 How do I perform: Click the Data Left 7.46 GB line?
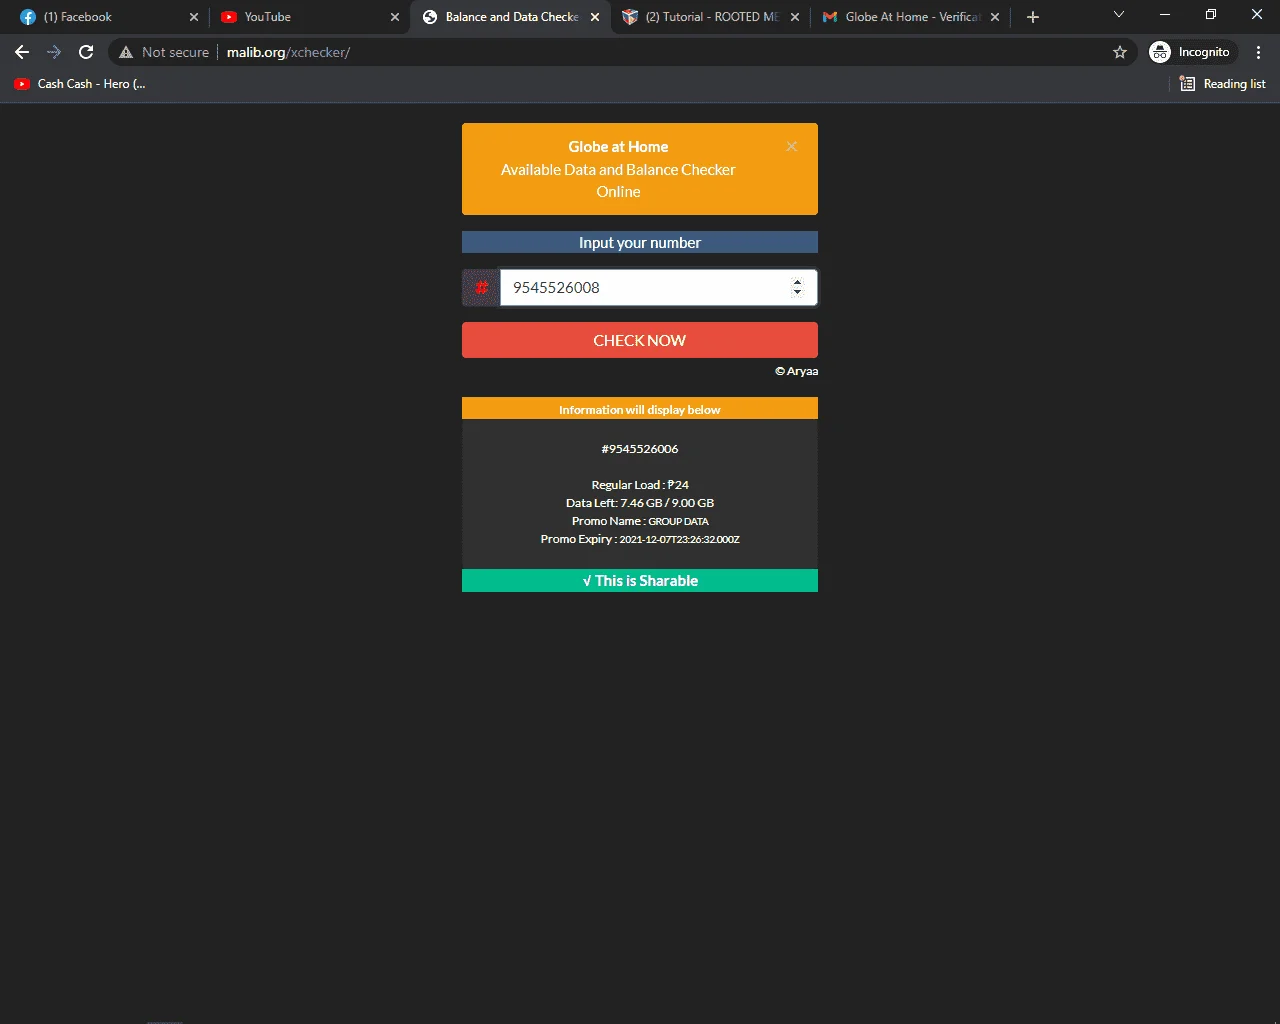click(640, 503)
